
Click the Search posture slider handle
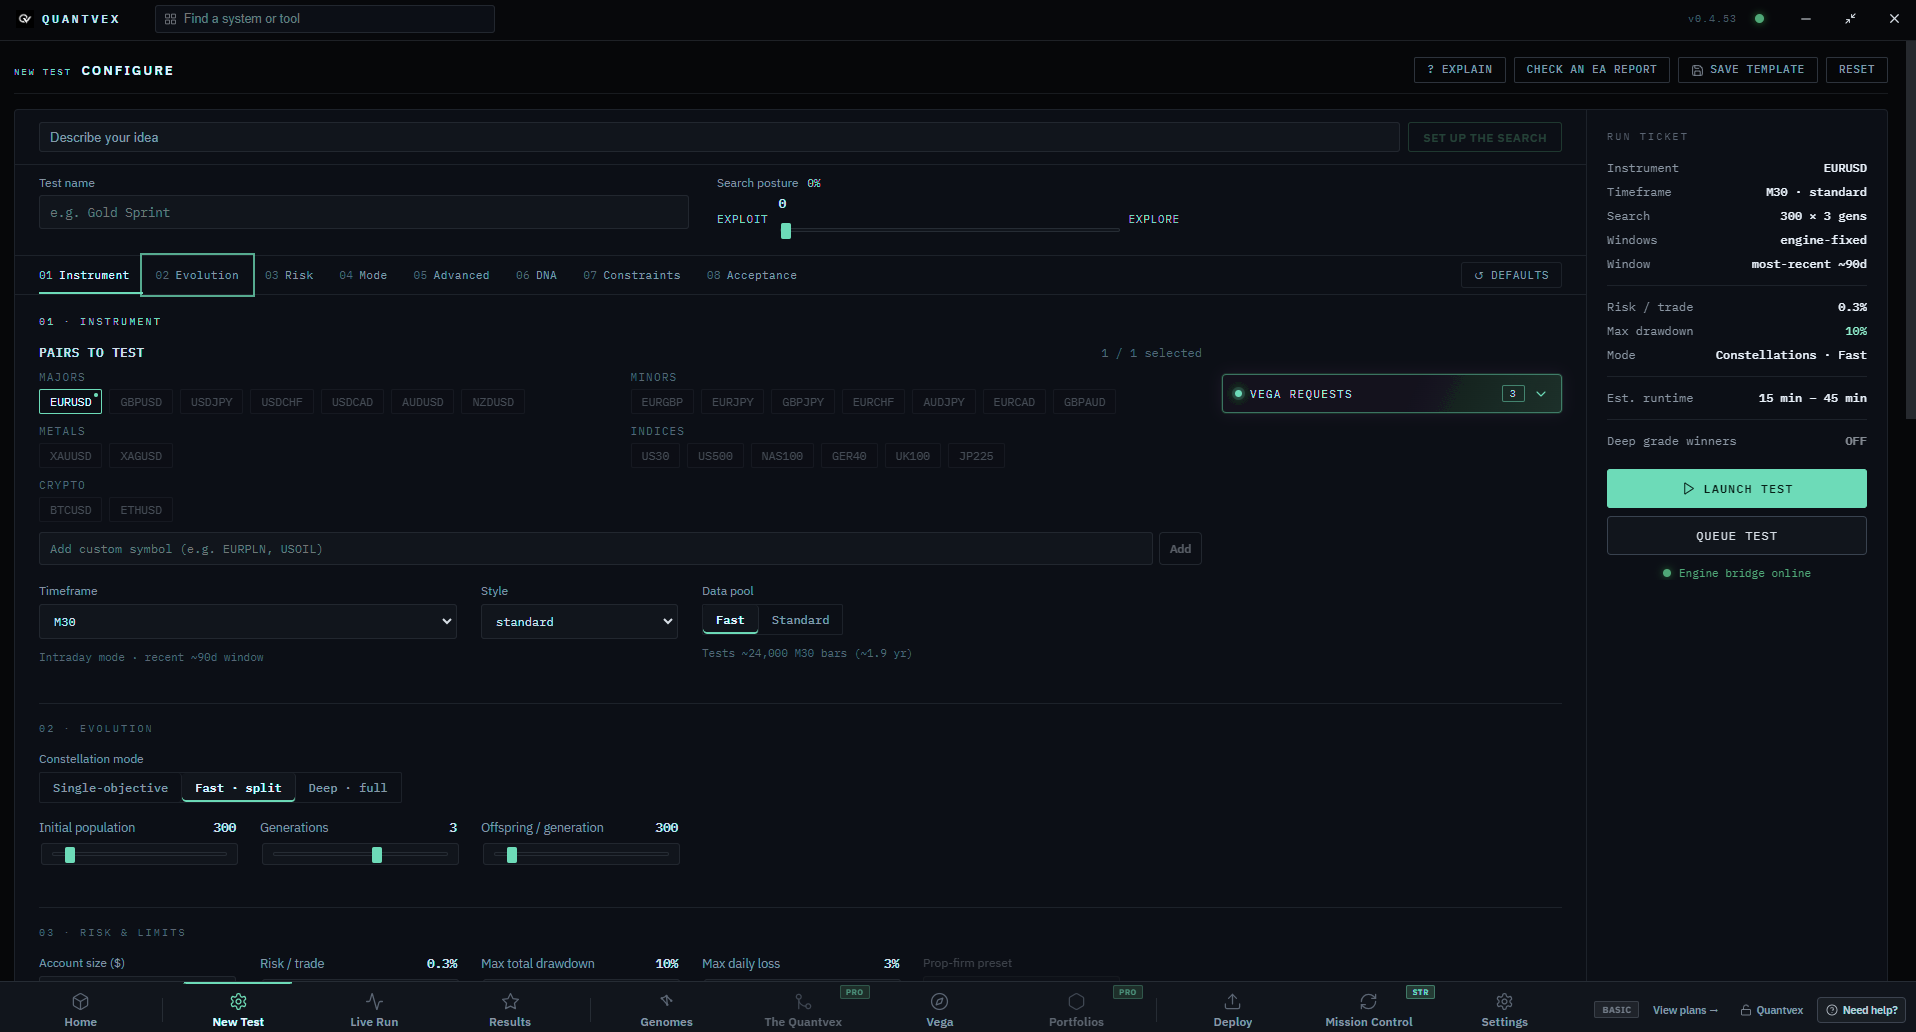pyautogui.click(x=786, y=231)
